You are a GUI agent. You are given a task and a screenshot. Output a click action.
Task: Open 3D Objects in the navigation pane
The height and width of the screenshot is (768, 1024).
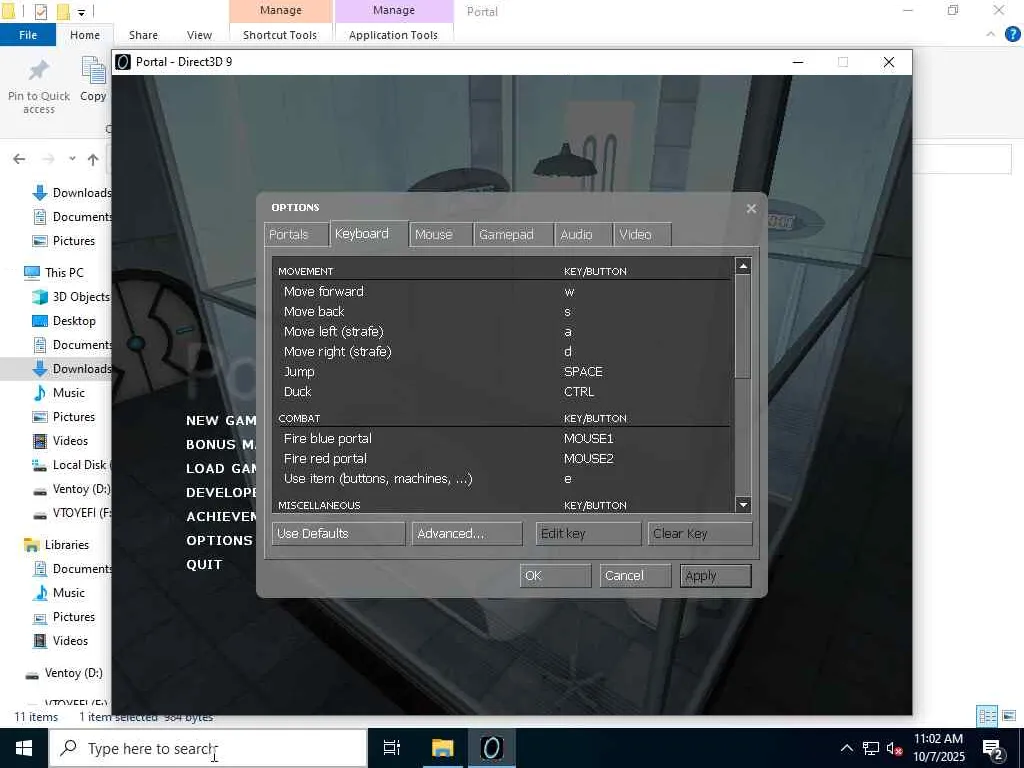click(72, 296)
